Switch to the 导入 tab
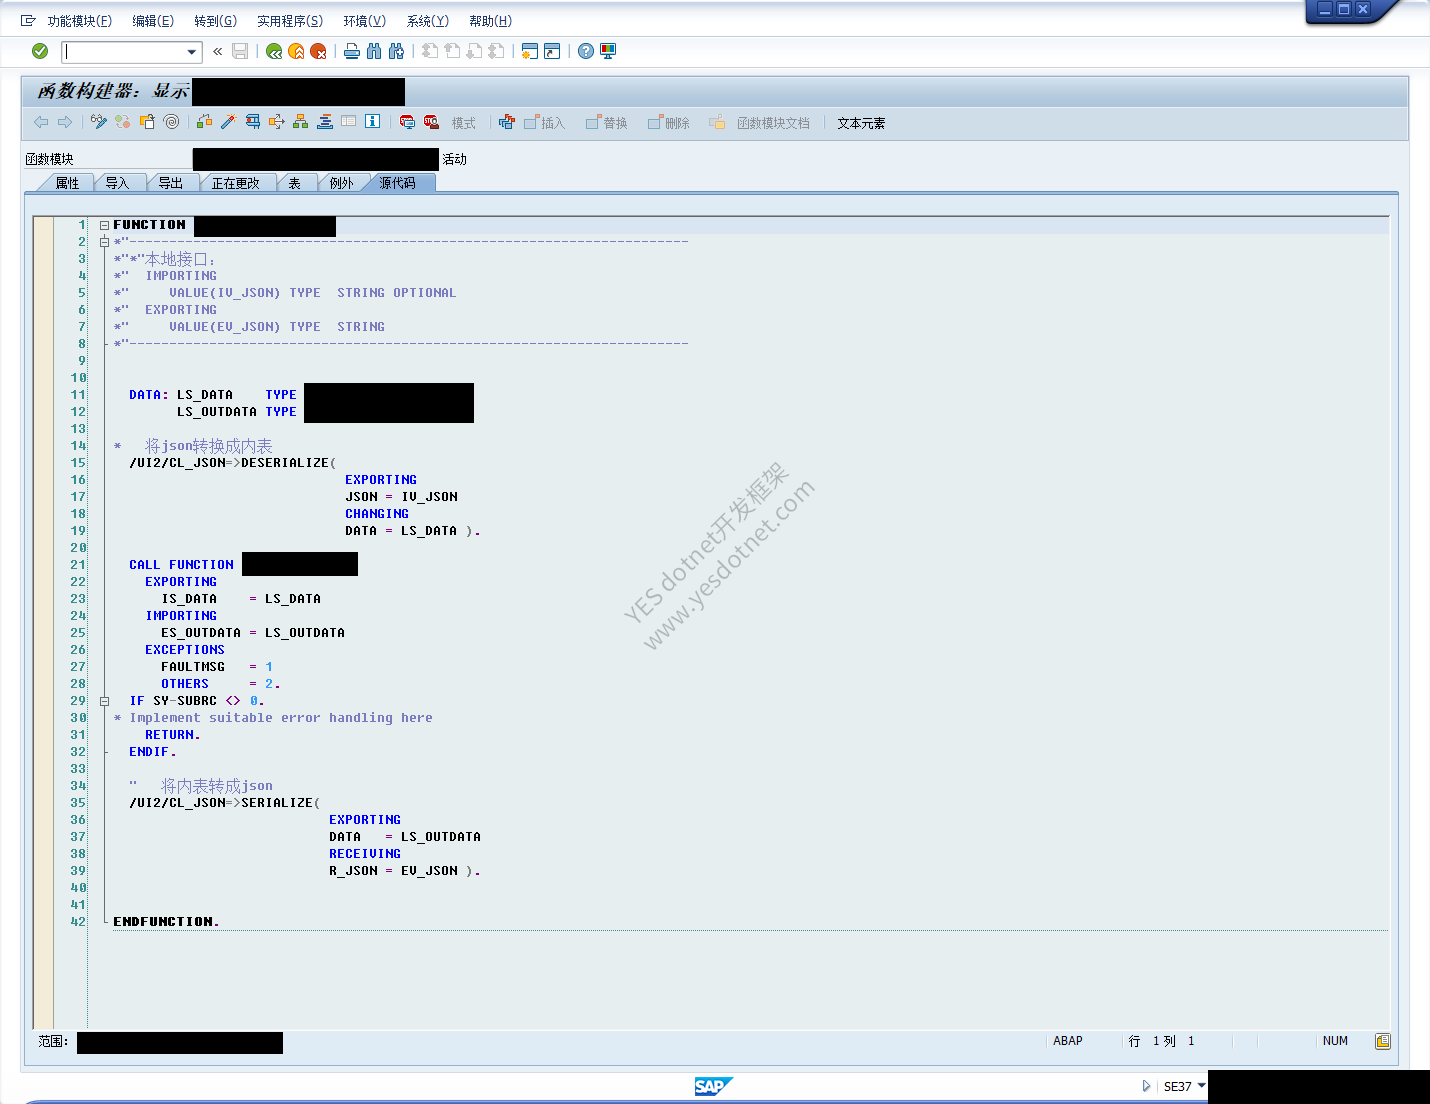Screen dimensions: 1430x1104 point(118,183)
